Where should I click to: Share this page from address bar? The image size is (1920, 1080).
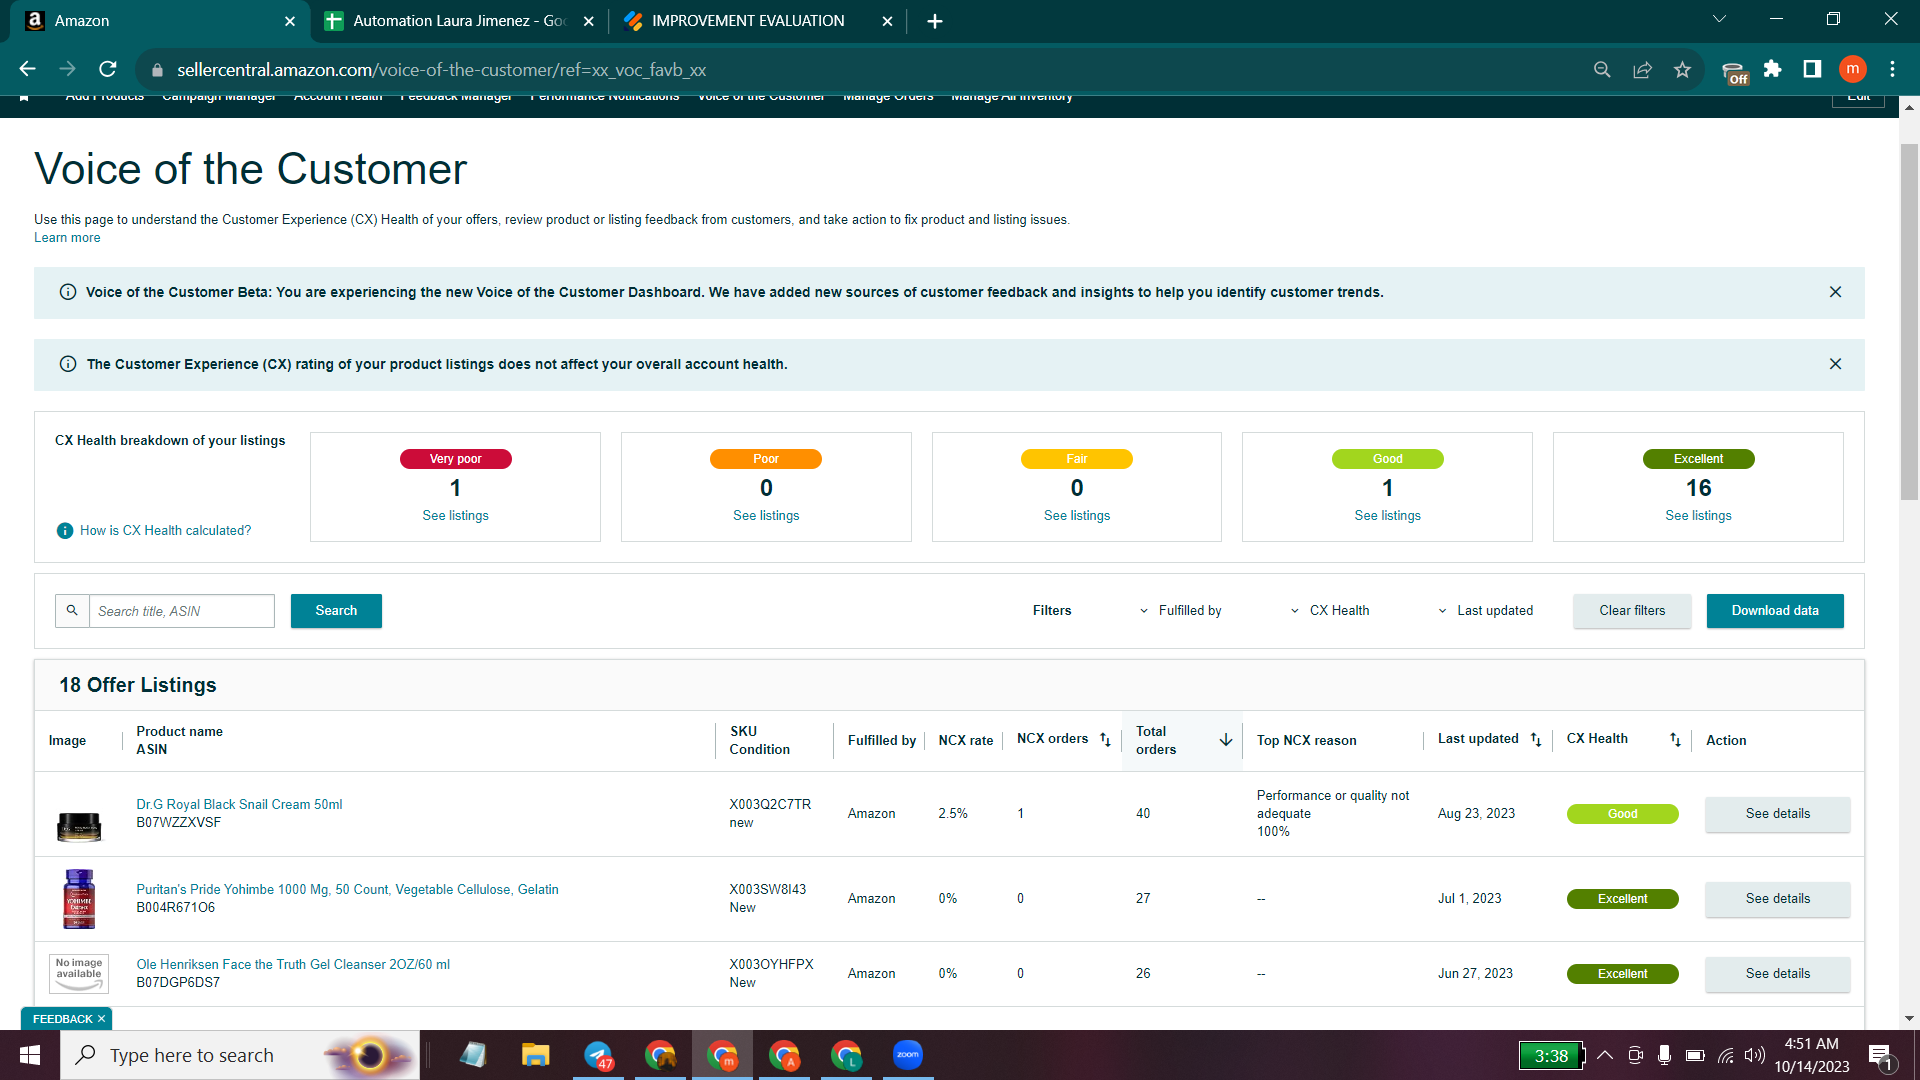click(x=1642, y=69)
